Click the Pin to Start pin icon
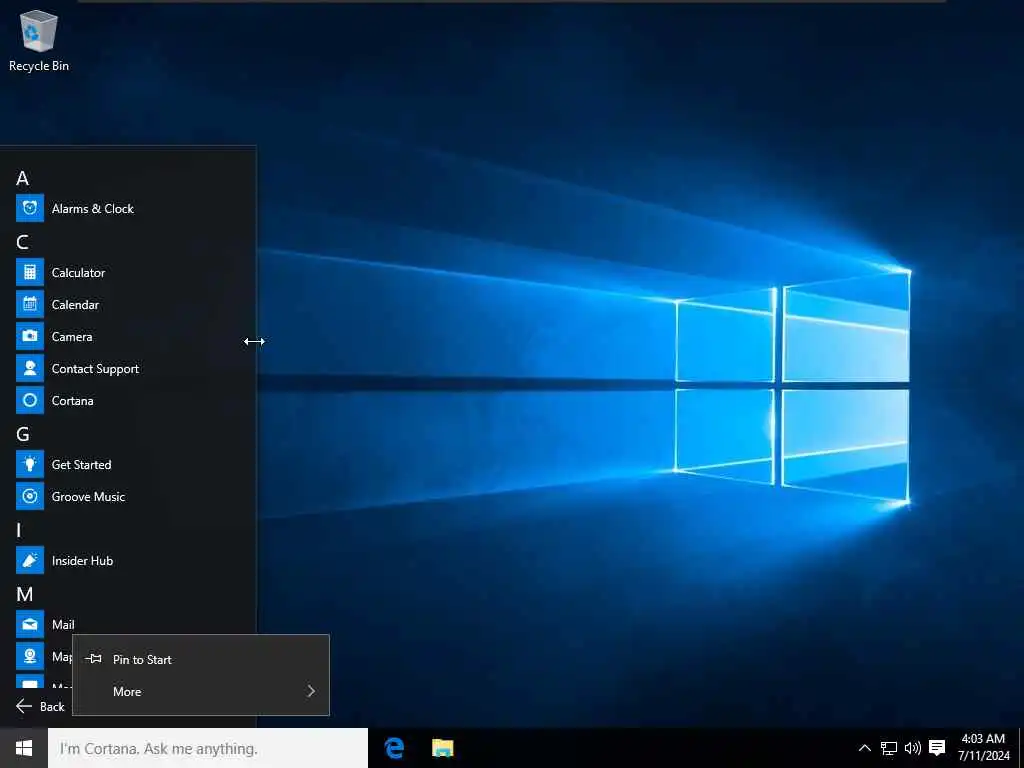This screenshot has height=768, width=1024. [93, 658]
